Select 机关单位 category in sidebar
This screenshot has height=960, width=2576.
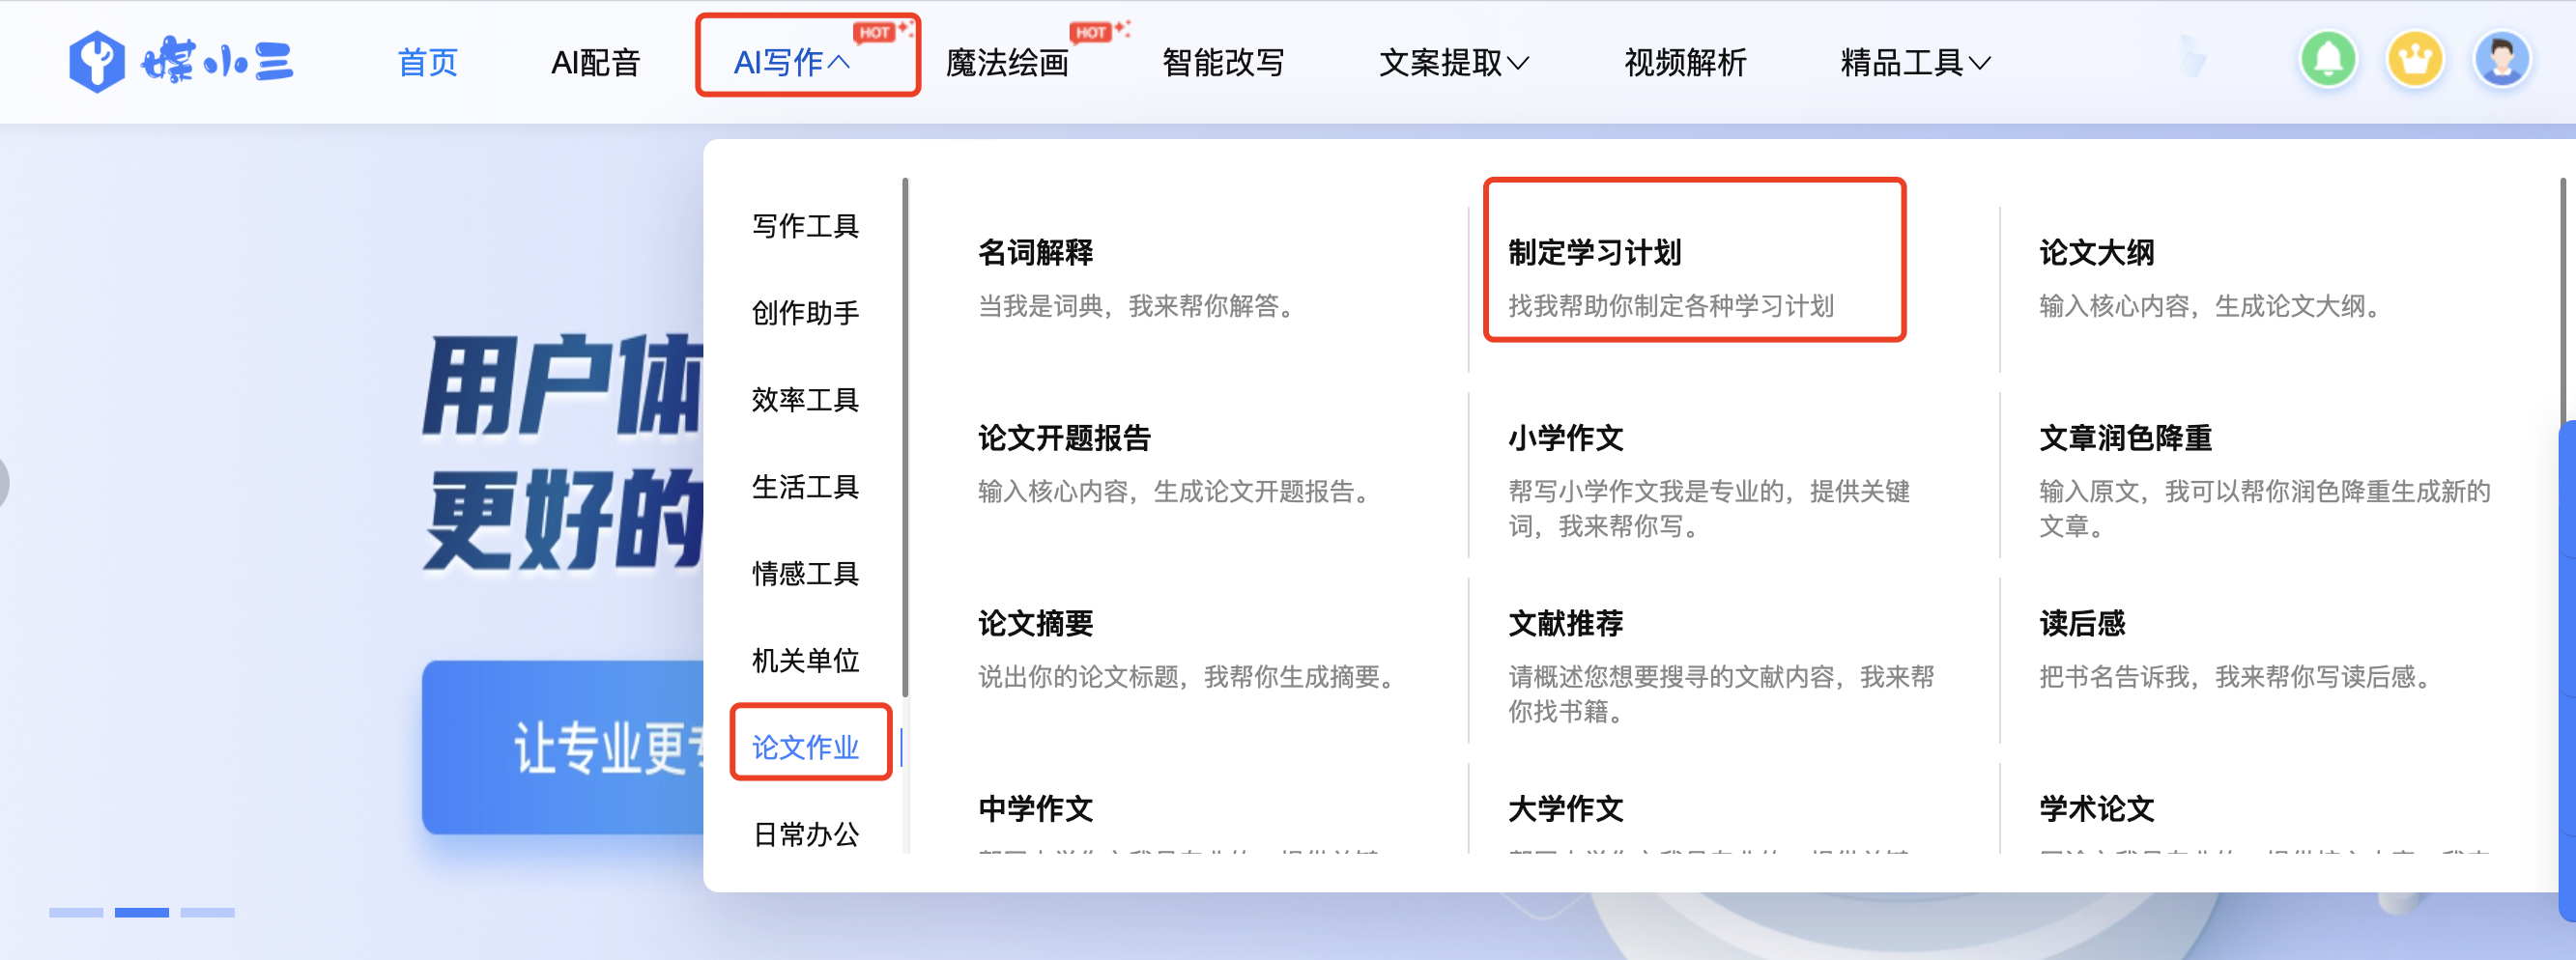tap(805, 661)
